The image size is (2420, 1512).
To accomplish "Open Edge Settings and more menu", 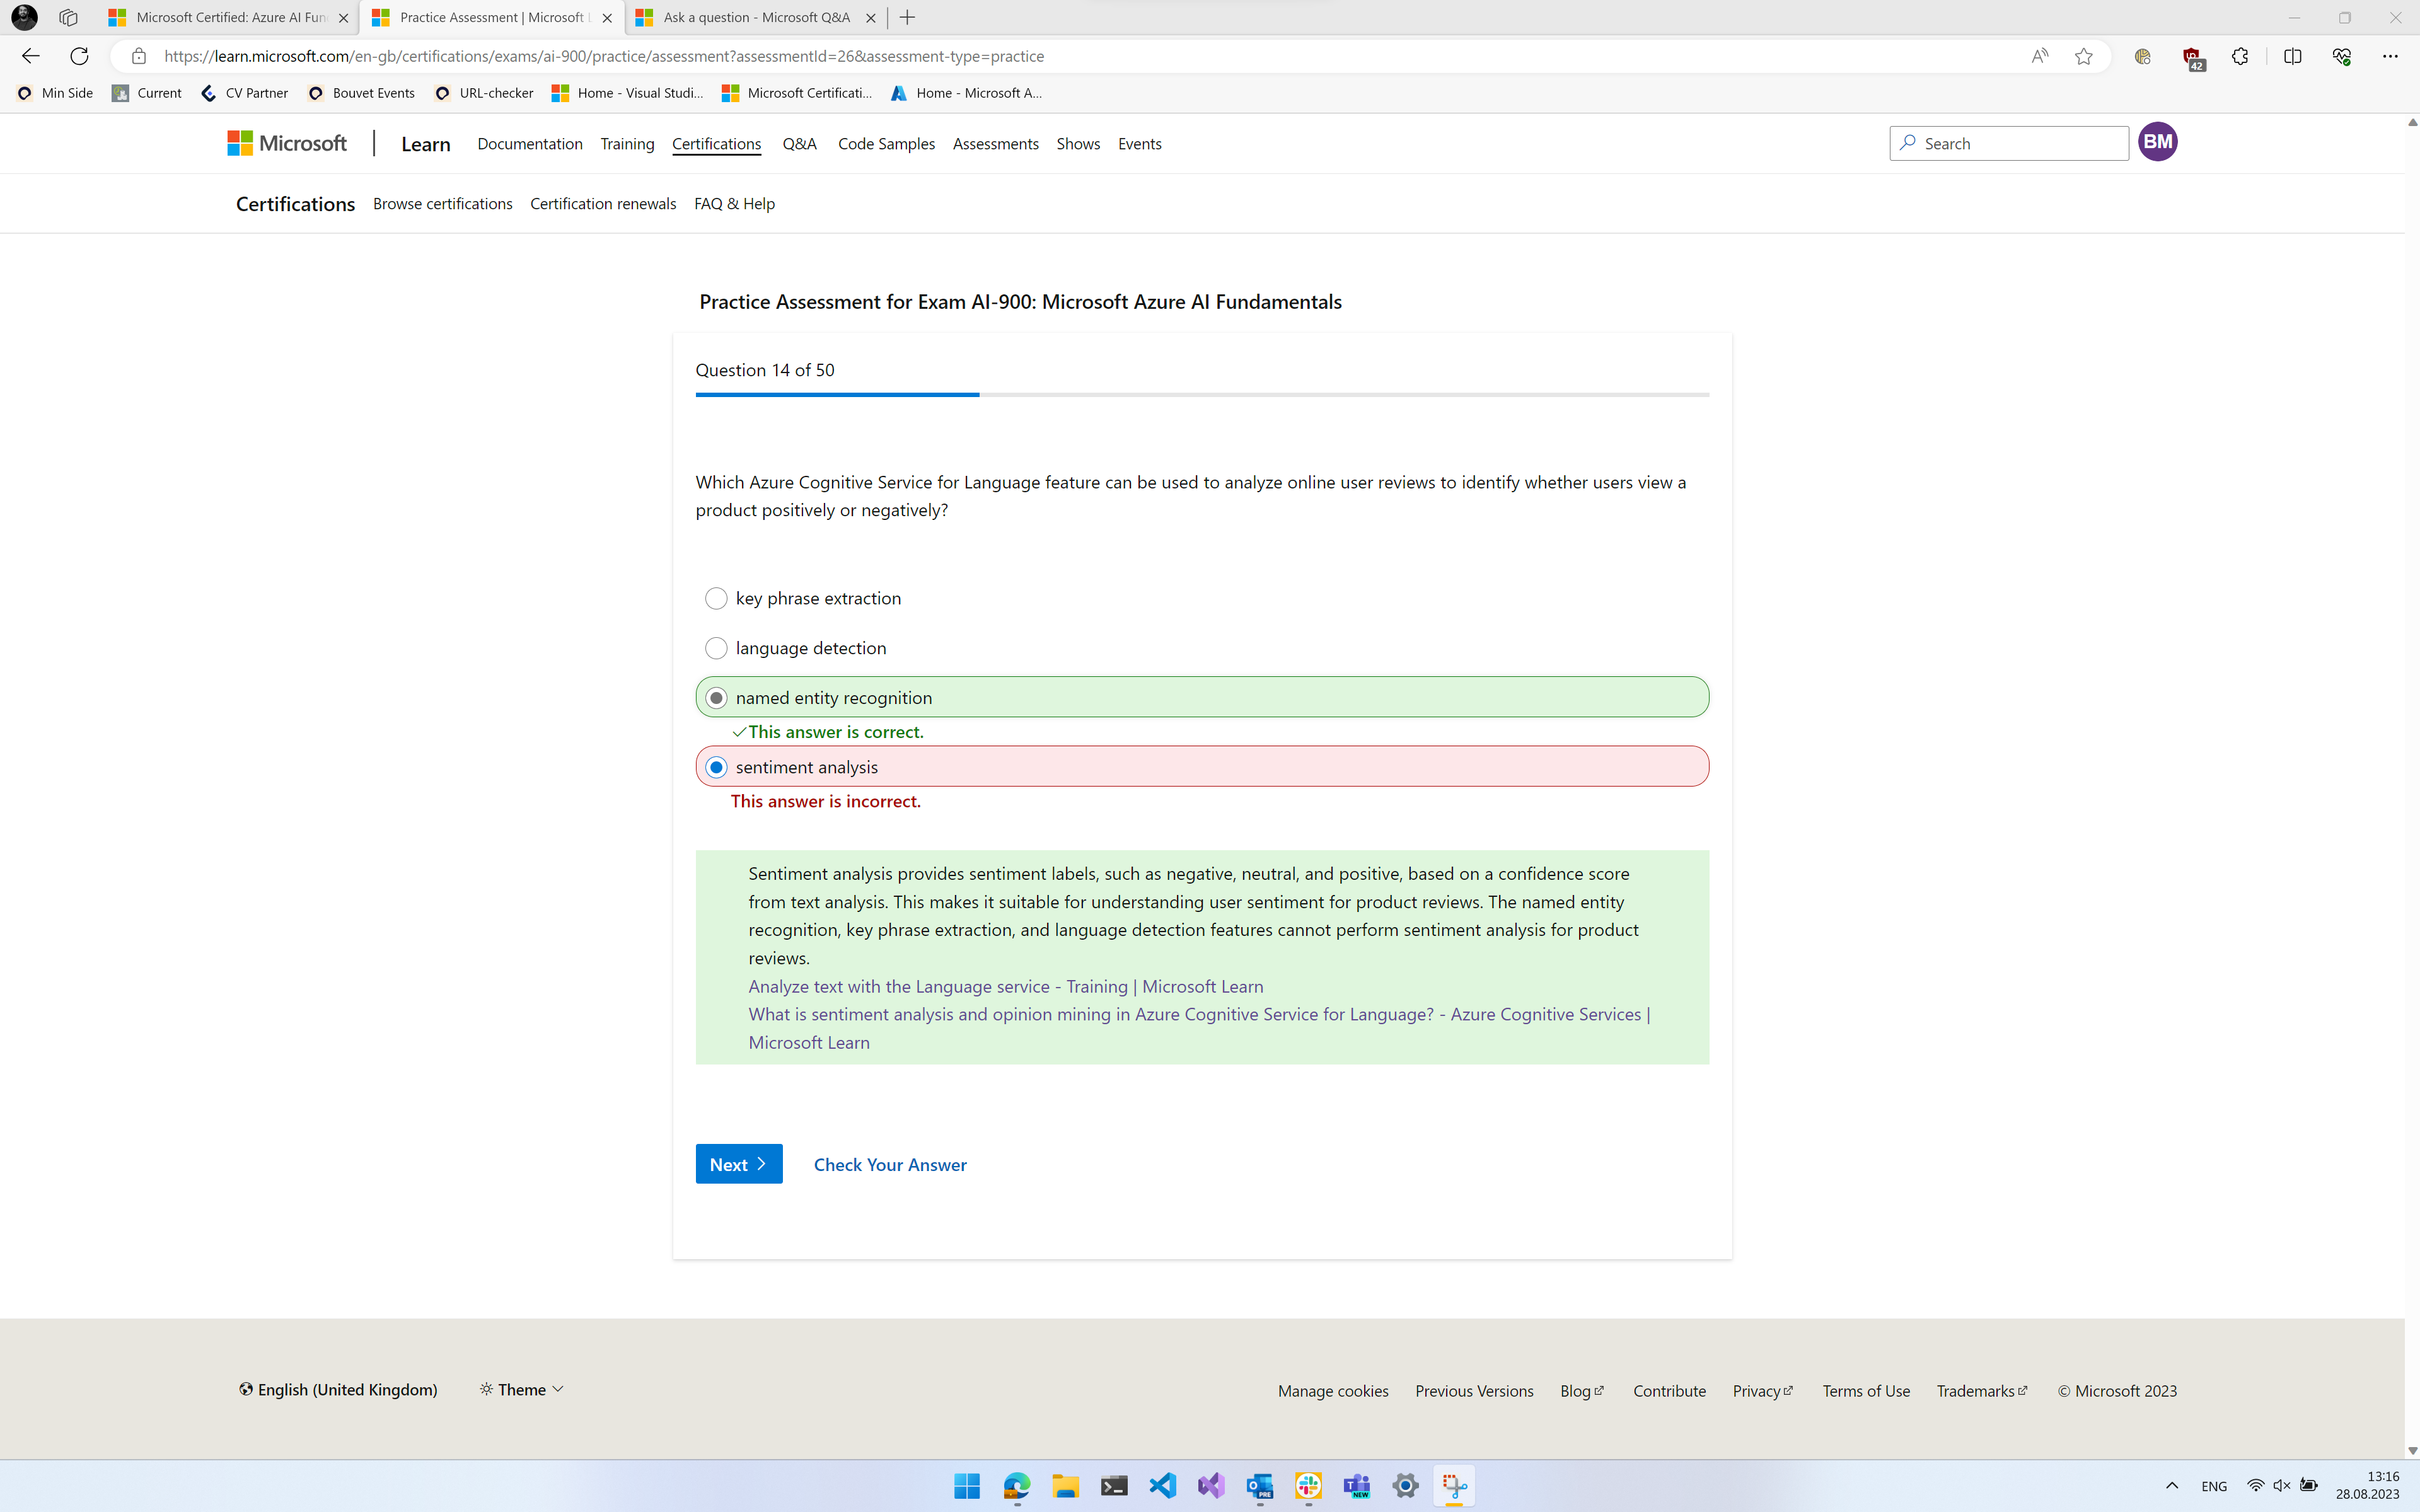I will pos(2390,56).
